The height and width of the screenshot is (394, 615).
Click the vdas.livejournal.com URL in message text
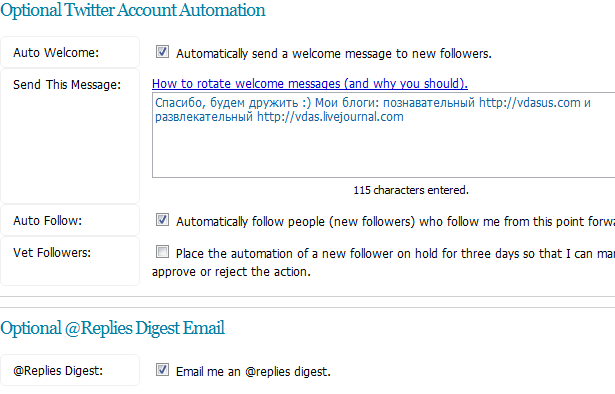pyautogui.click(x=330, y=117)
